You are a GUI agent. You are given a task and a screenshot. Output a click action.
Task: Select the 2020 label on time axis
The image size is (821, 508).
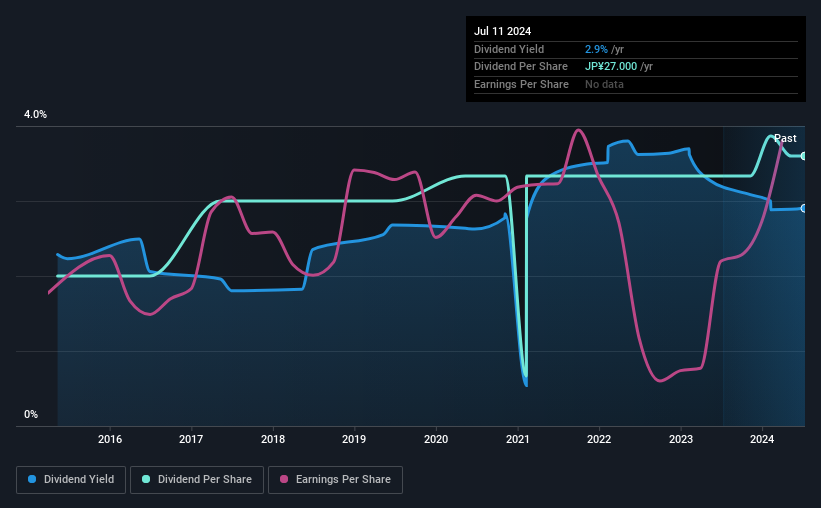coord(436,439)
